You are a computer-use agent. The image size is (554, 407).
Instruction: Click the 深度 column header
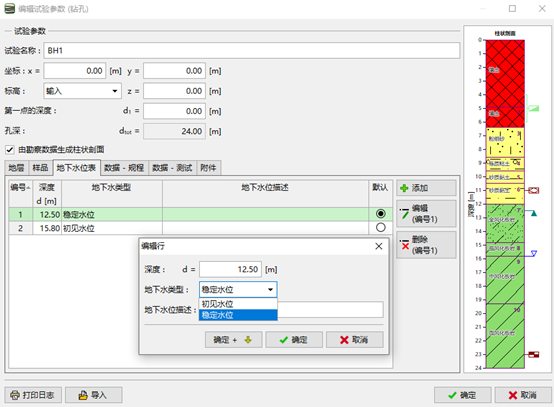47,194
